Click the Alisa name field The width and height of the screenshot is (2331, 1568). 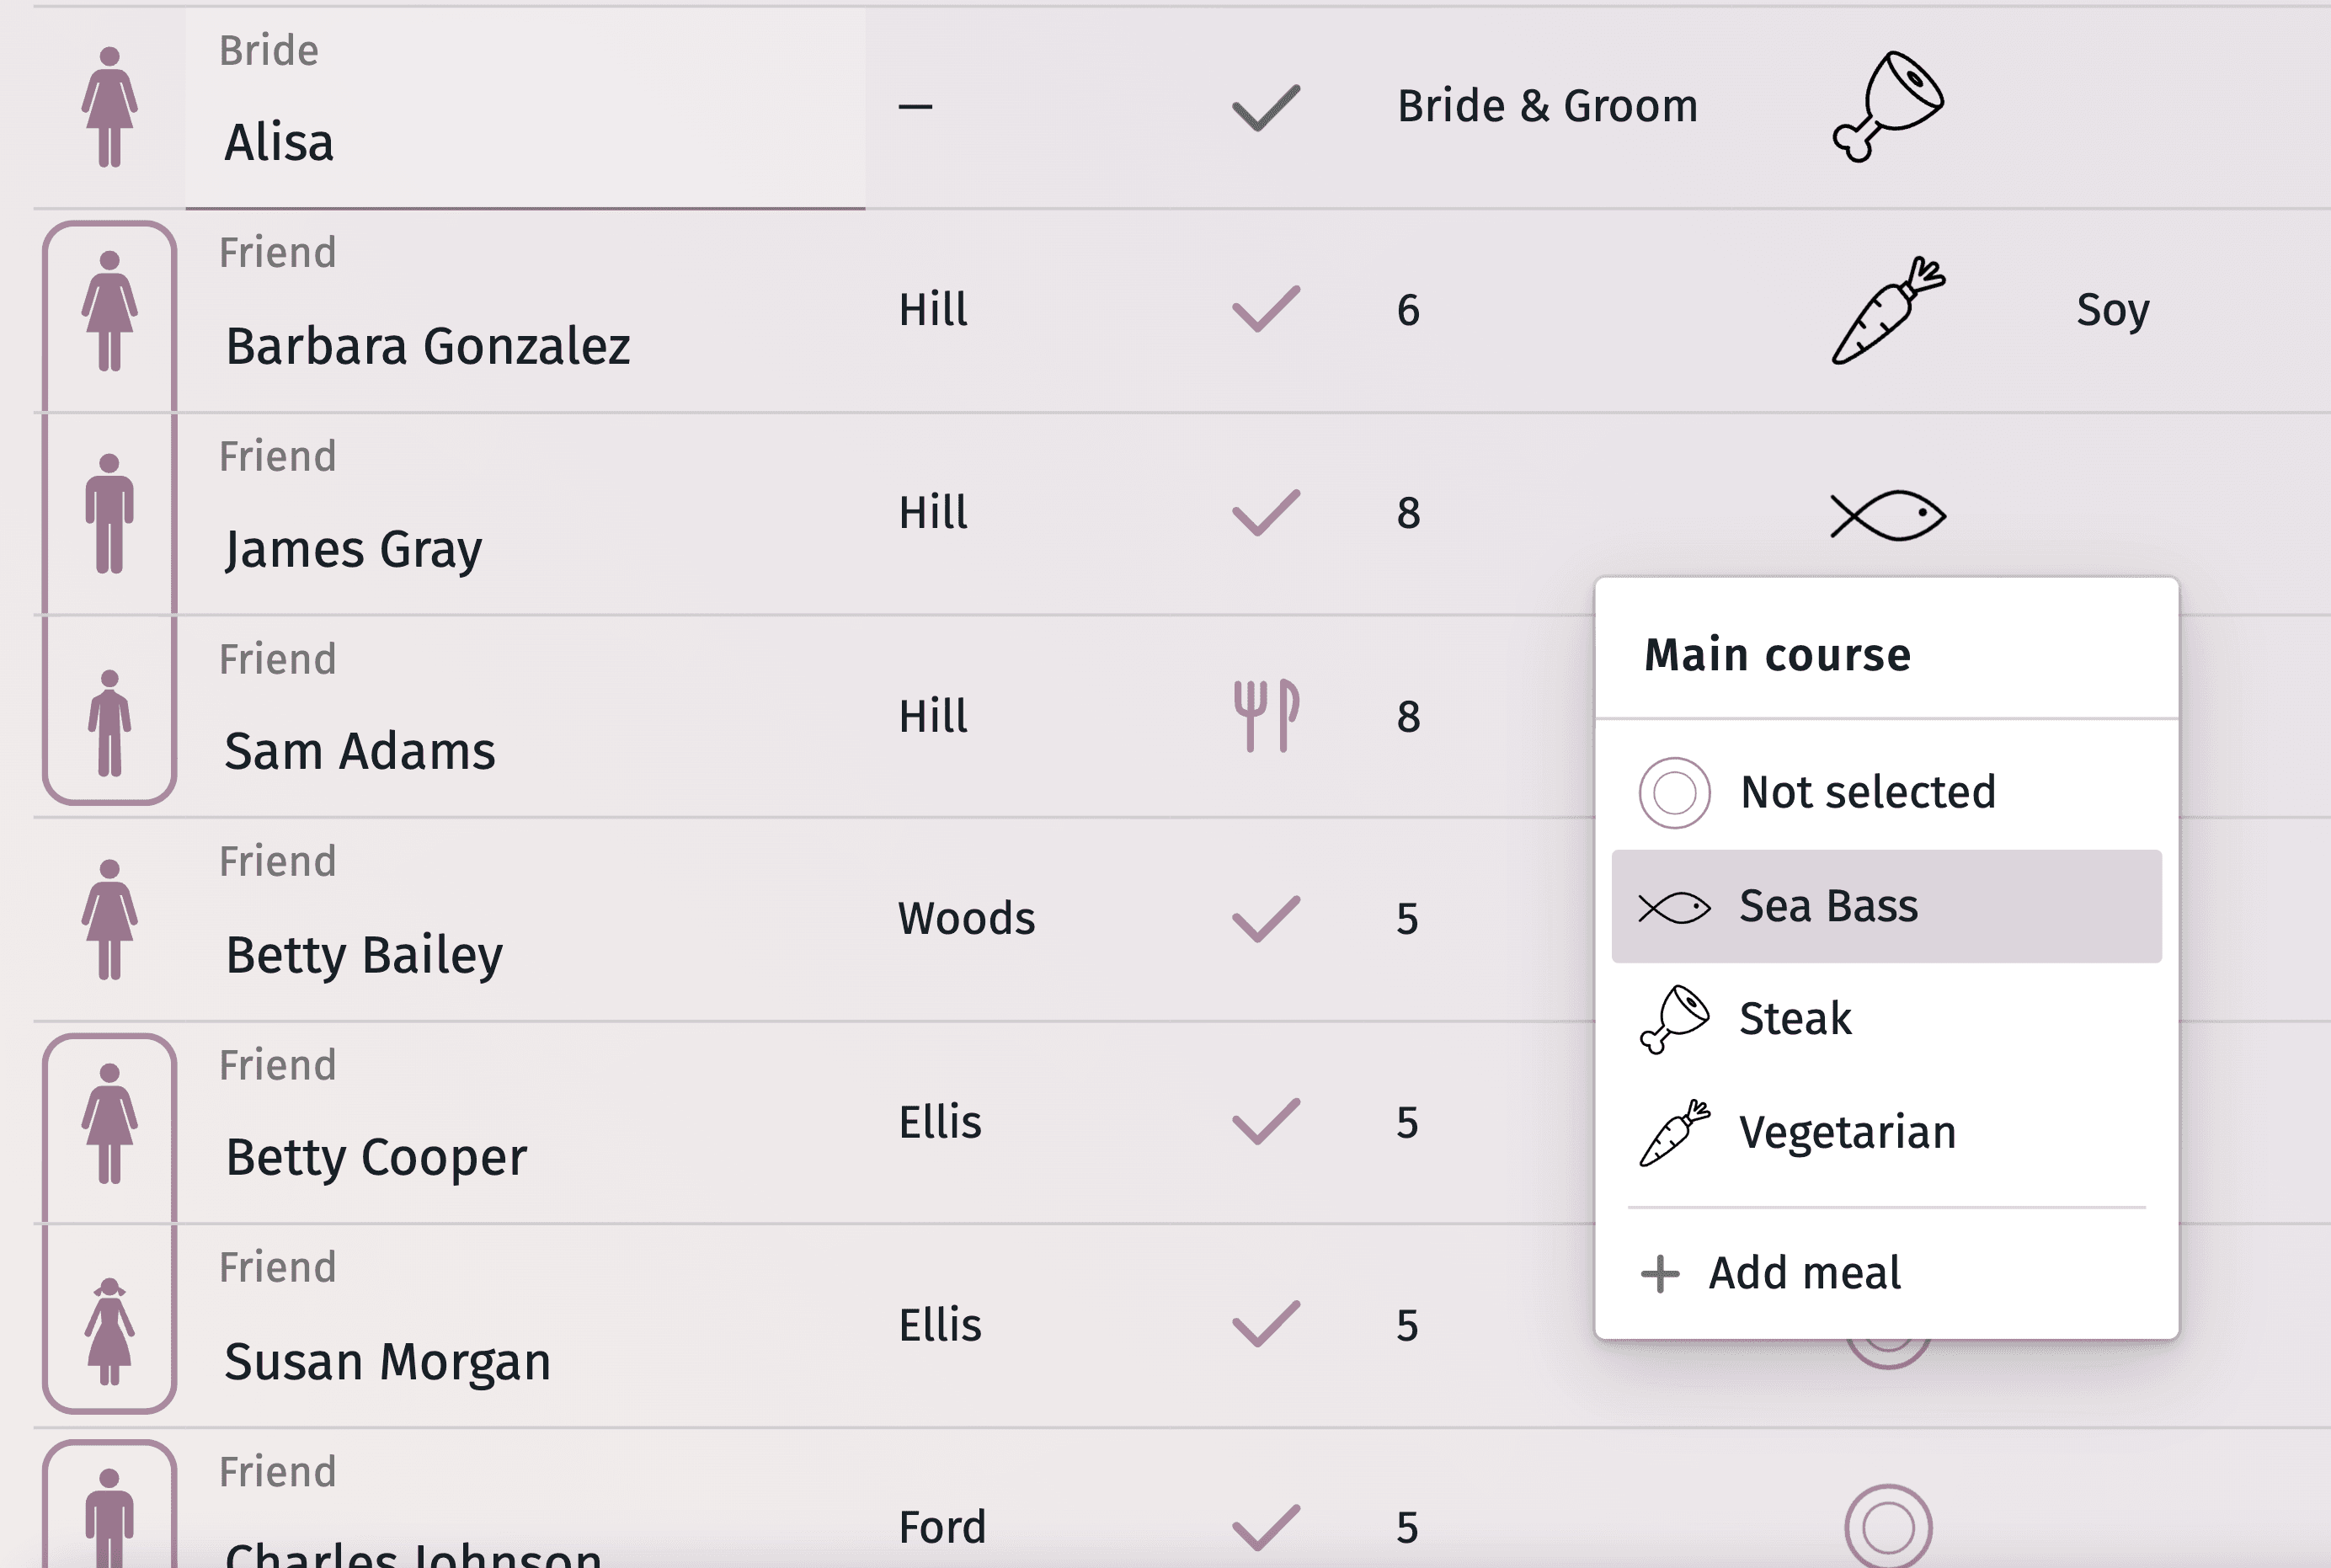pyautogui.click(x=525, y=142)
